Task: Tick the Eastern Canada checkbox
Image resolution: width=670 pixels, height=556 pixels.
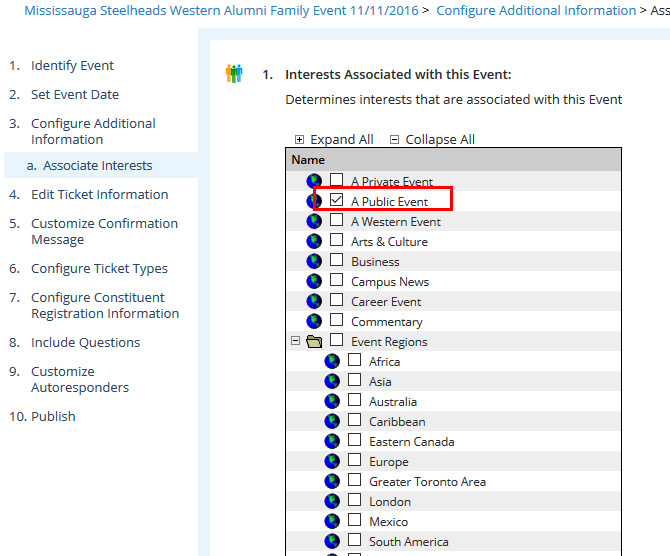Action: pos(355,441)
